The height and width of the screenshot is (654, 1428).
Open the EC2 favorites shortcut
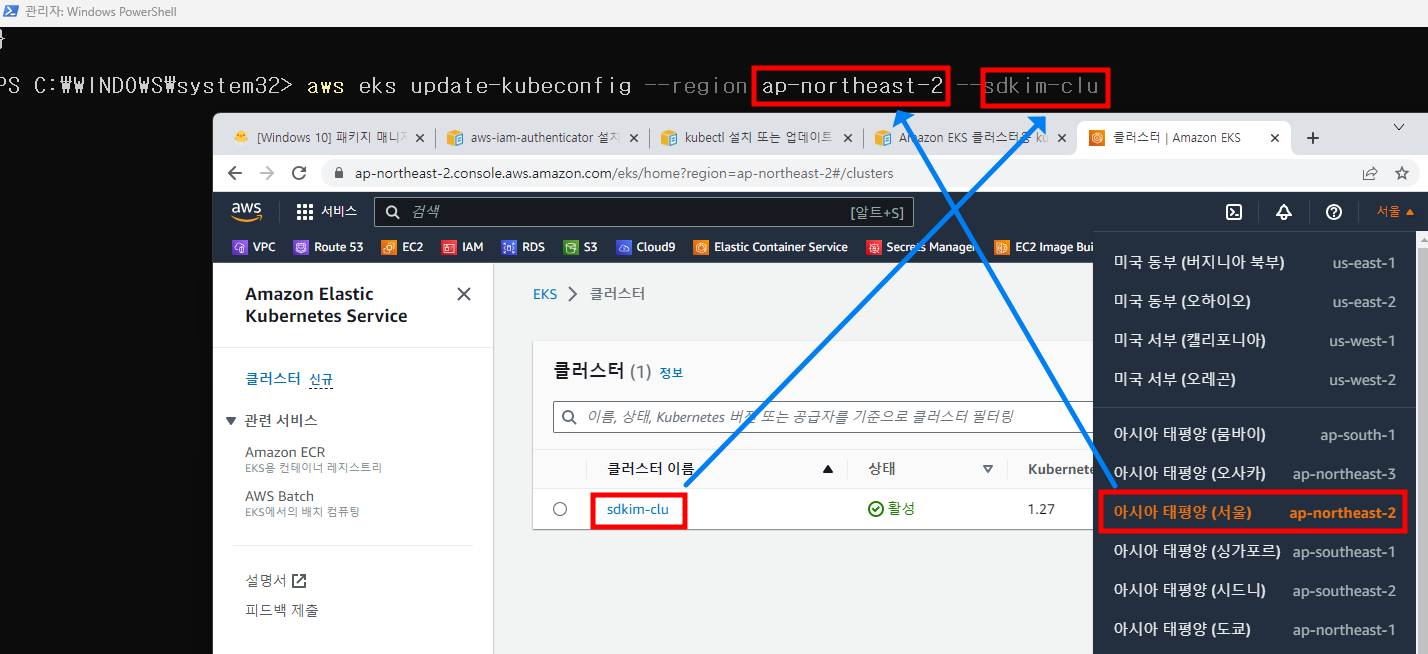402,247
